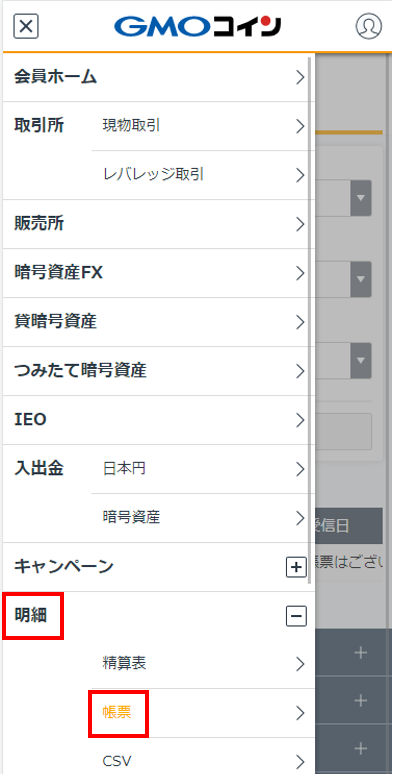Image resolution: width=393 pixels, height=774 pixels.
Task: Go to 暗号資産FX
Action: coord(158,273)
